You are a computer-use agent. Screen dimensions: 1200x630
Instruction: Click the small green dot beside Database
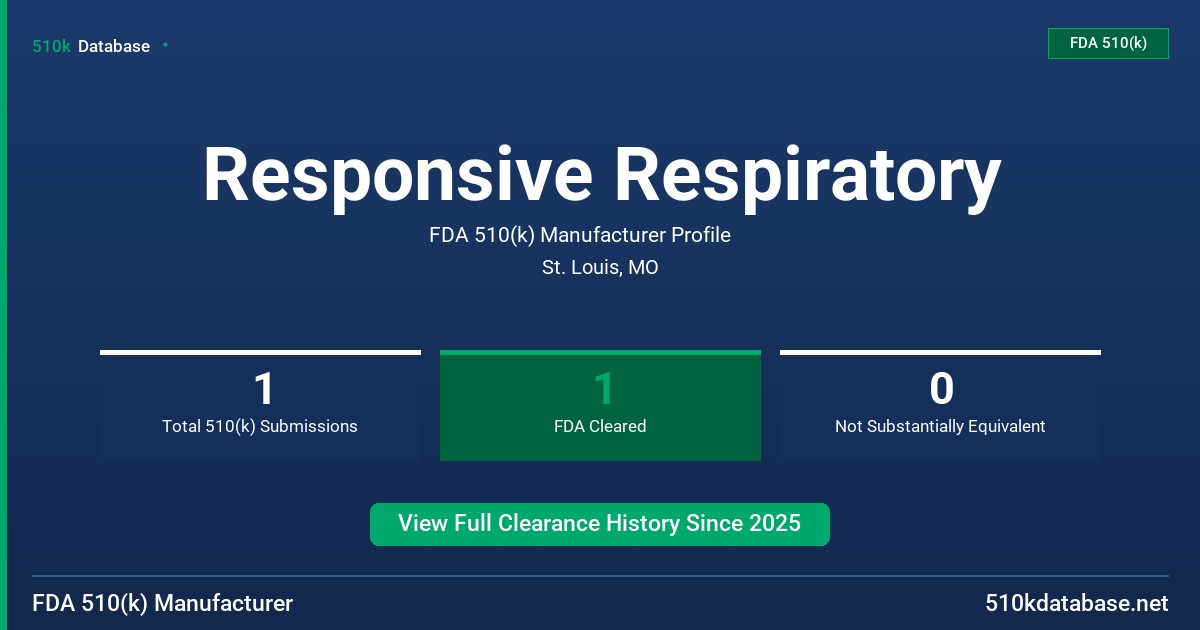(165, 45)
